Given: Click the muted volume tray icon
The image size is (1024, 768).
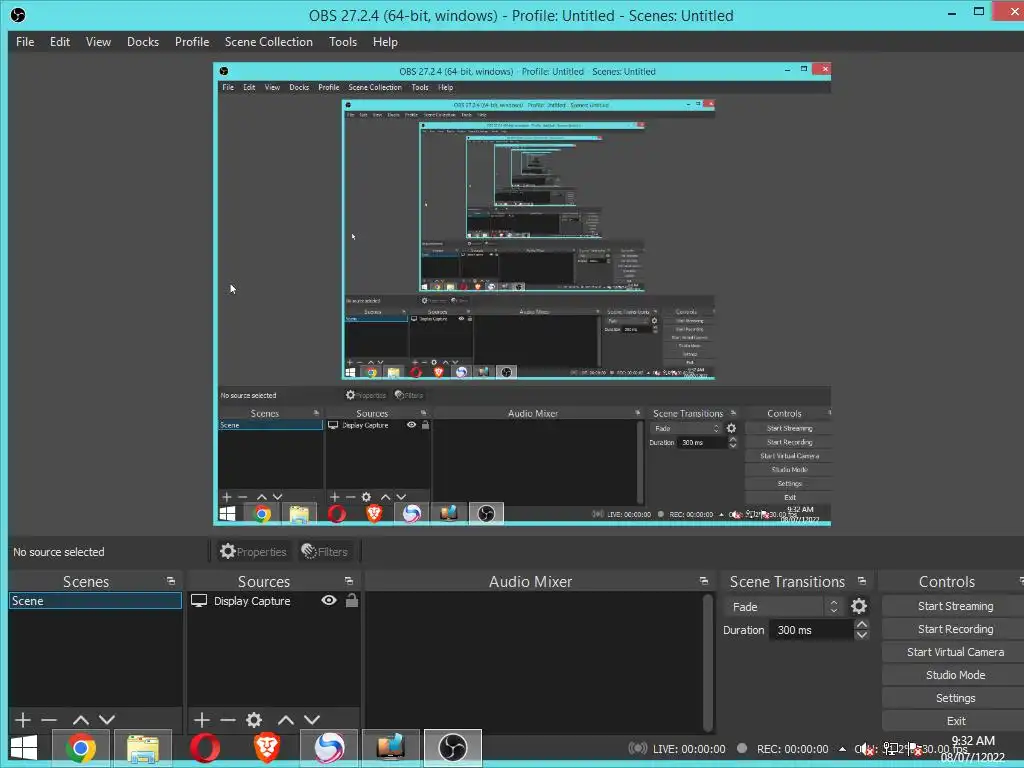Looking at the screenshot, I should pyautogui.click(x=866, y=749).
